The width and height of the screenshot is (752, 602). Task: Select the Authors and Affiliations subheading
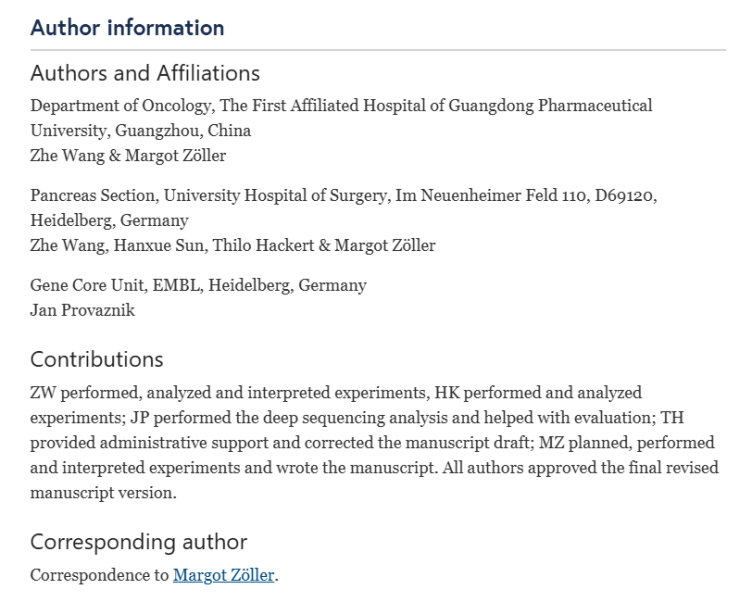pyautogui.click(x=145, y=73)
